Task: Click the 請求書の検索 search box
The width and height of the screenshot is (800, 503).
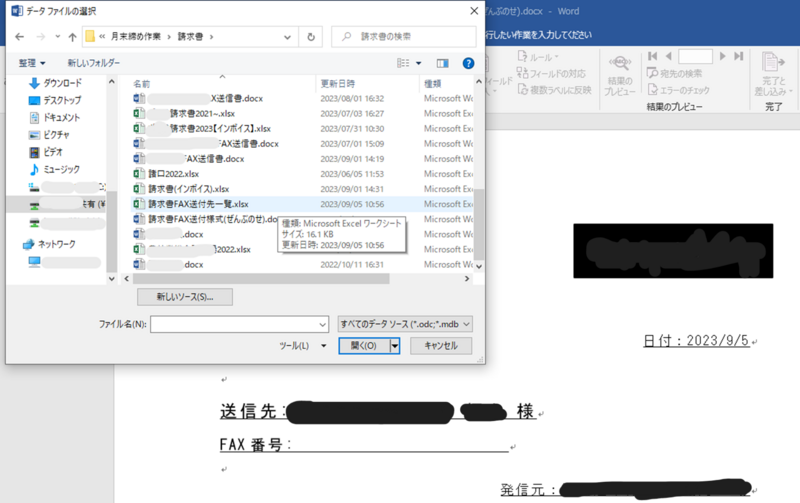Action: coord(403,37)
